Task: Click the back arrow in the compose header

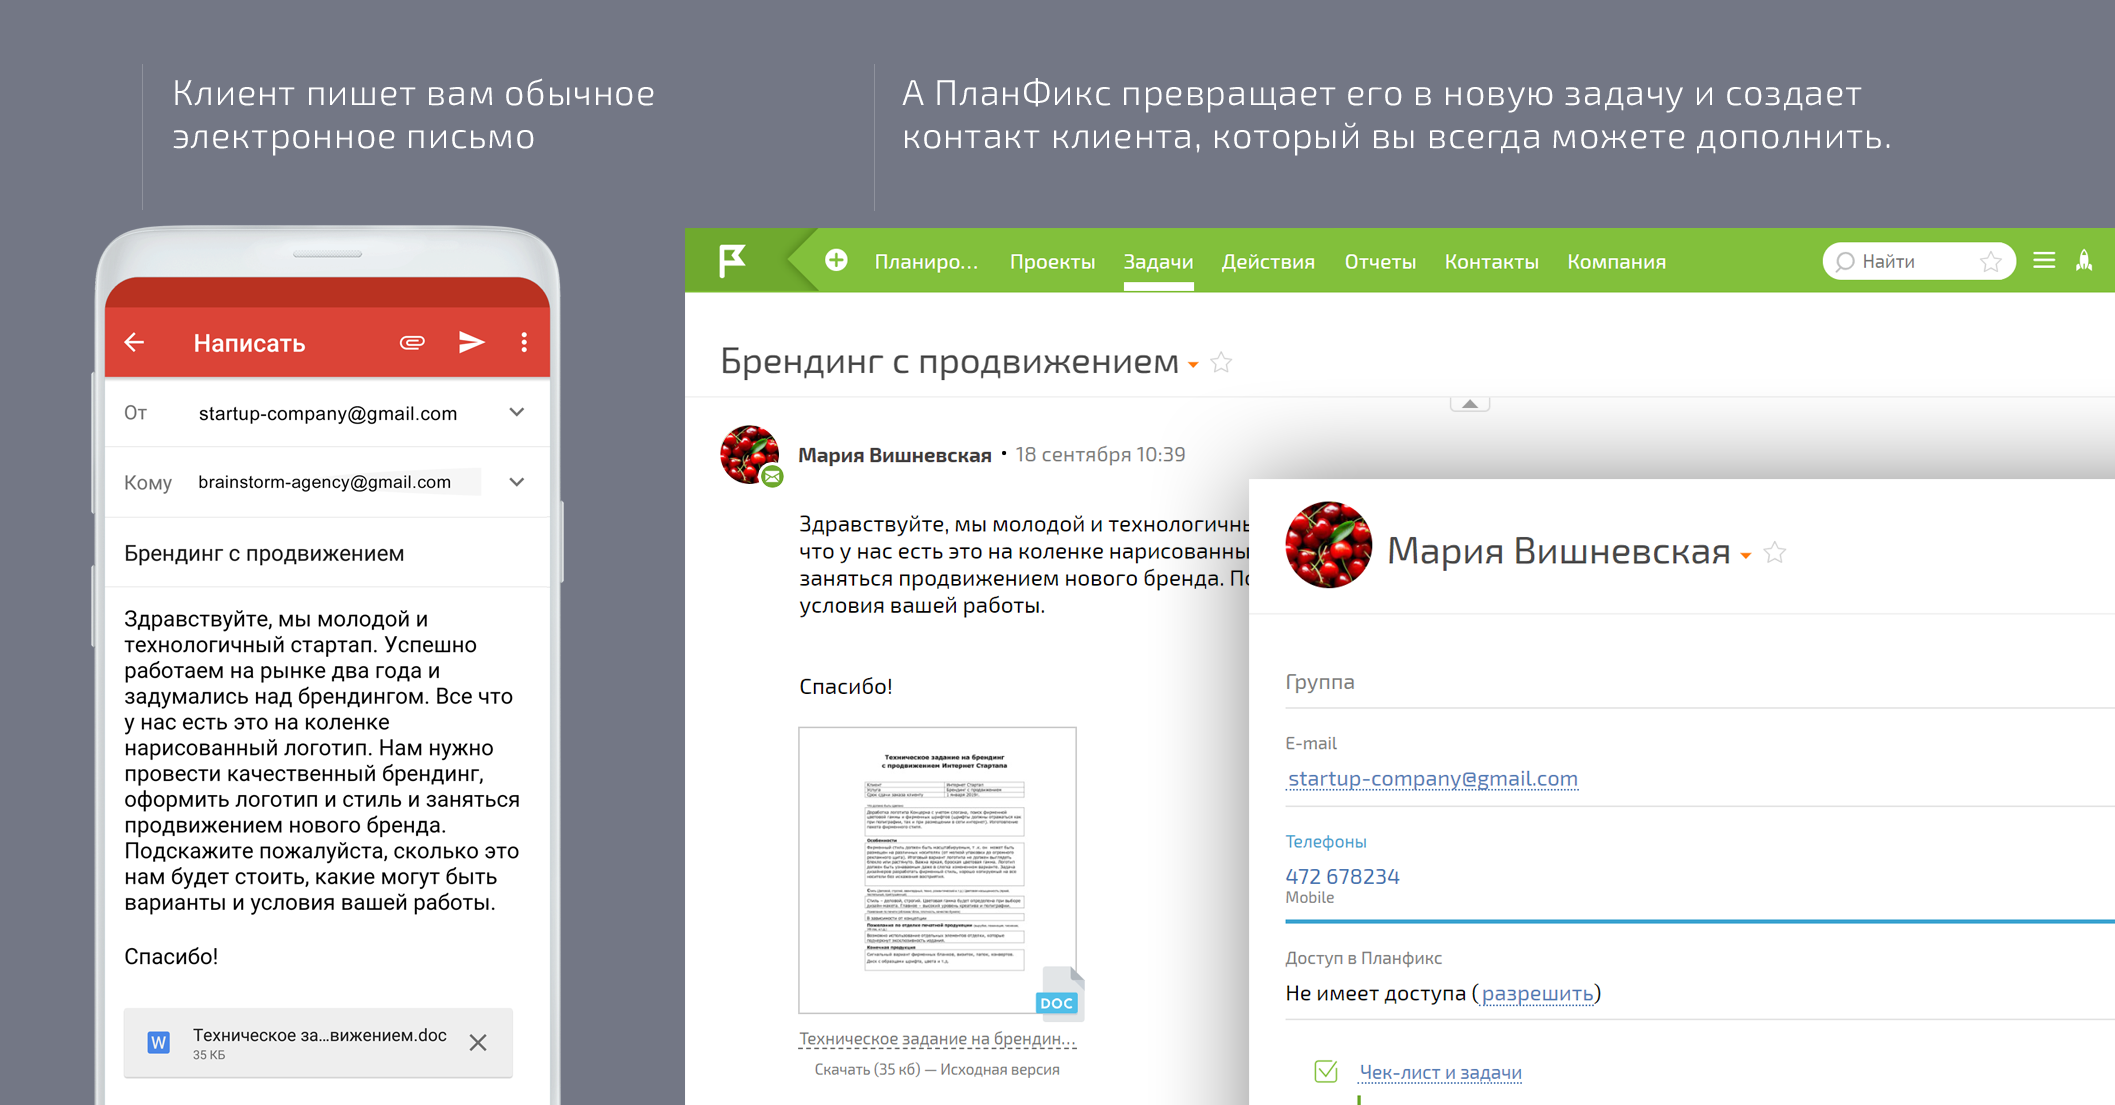Action: 135,343
